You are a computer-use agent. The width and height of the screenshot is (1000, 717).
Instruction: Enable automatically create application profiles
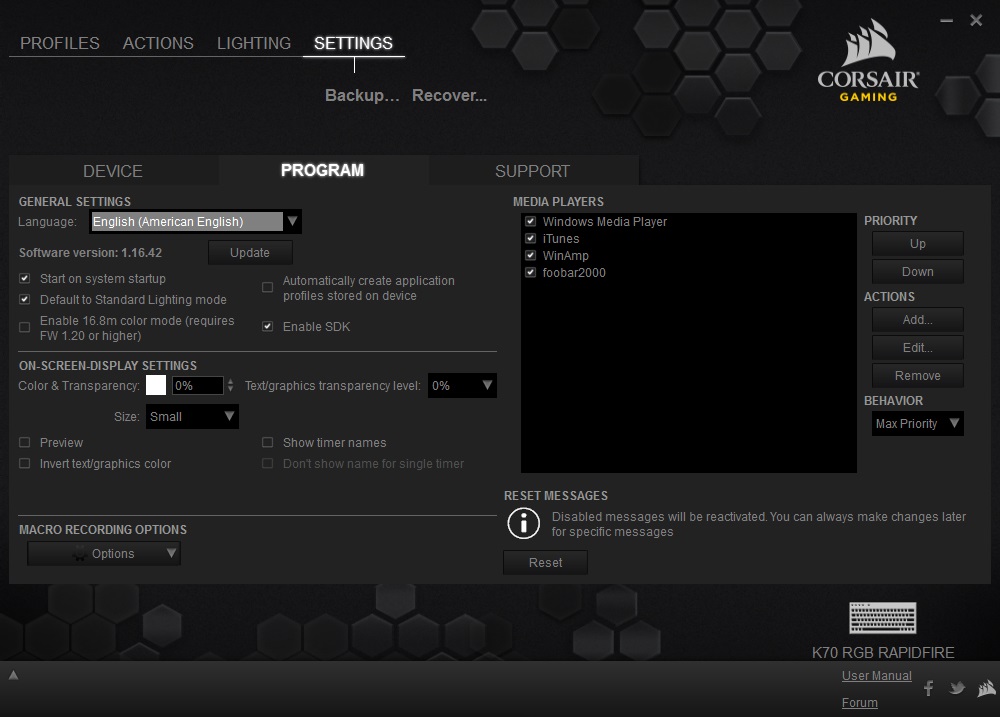(x=268, y=288)
